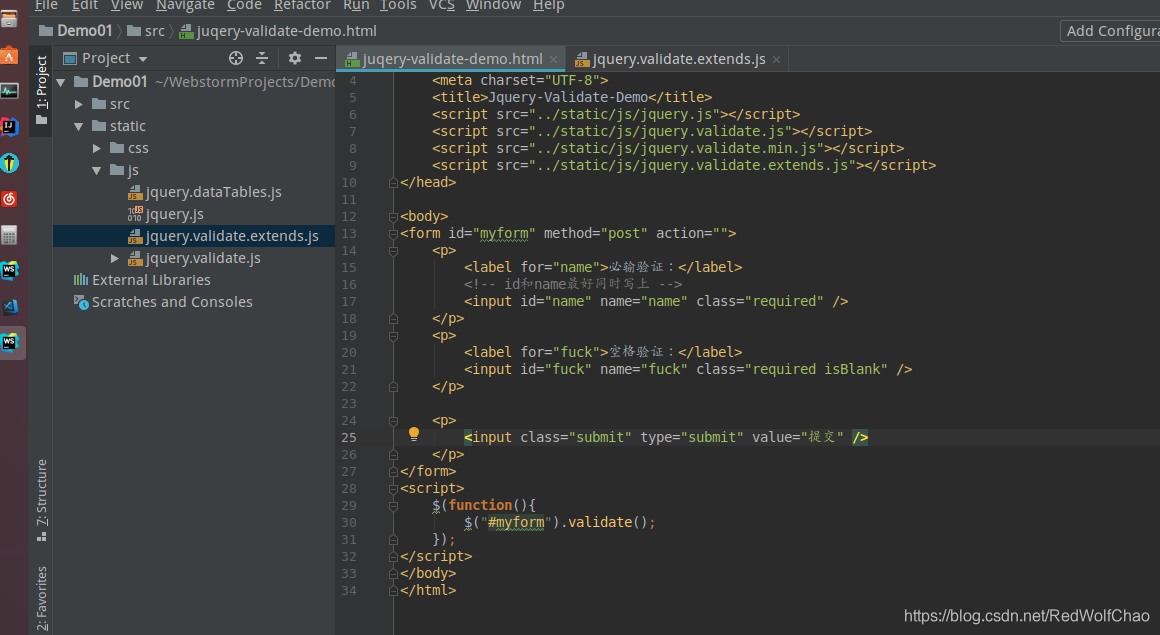Close the jquery.validate.extends.js tab
Screen dimensions: 1160x635
[776, 59]
